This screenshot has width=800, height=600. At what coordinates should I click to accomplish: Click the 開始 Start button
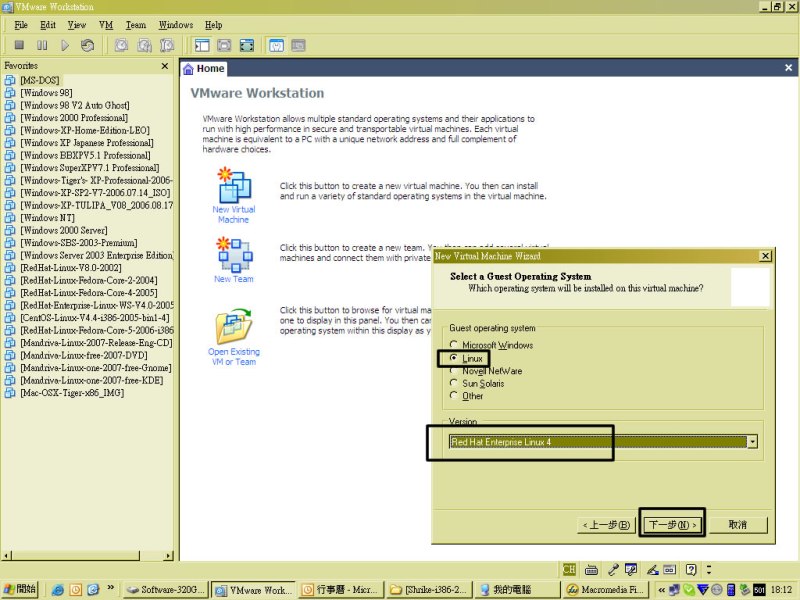pyautogui.click(x=19, y=589)
